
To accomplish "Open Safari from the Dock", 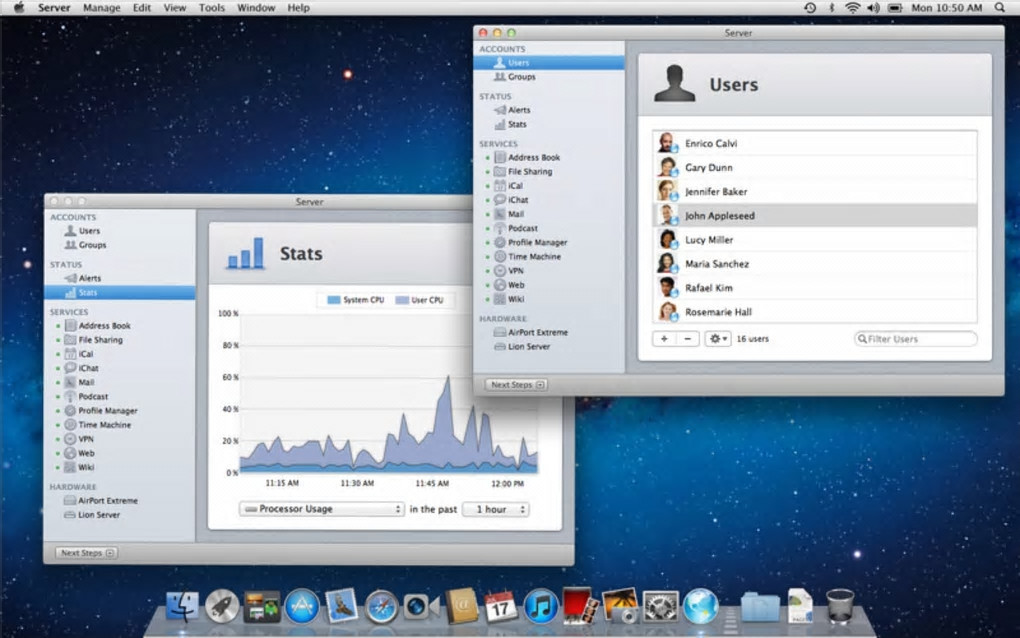I will pyautogui.click(x=381, y=607).
